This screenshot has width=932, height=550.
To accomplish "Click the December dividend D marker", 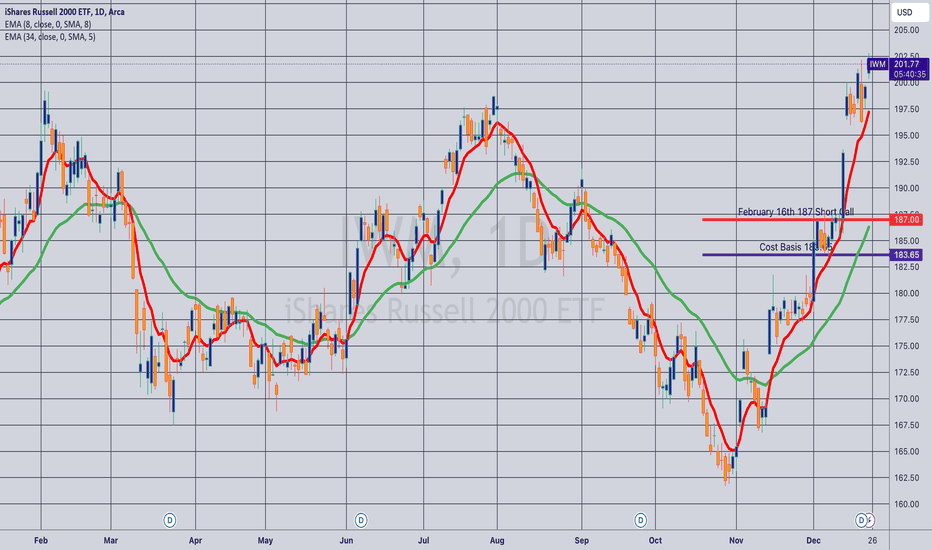I will 861,521.
